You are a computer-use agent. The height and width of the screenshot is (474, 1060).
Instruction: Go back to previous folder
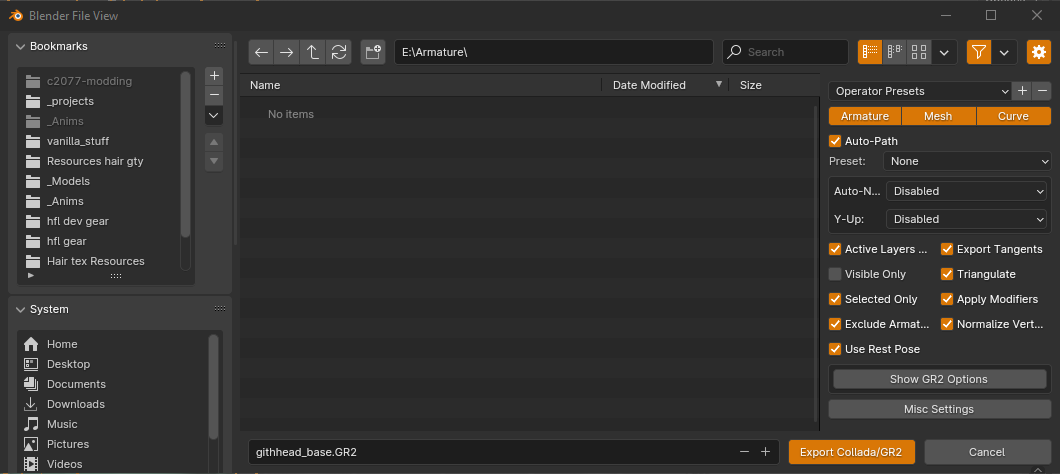(x=262, y=52)
